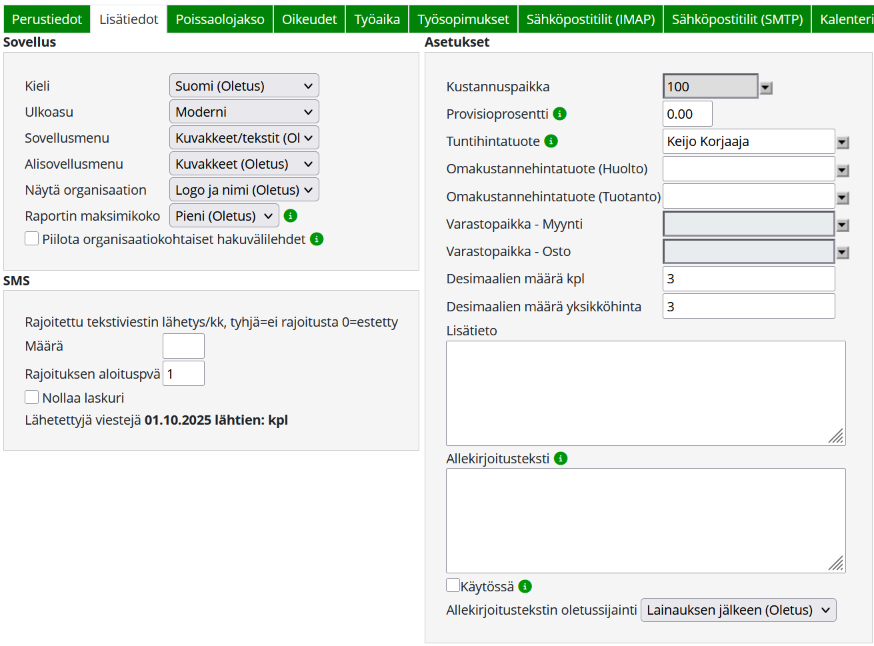
Task: Go to Sähköpostitilit (IMAP) tab
Action: coord(594,19)
